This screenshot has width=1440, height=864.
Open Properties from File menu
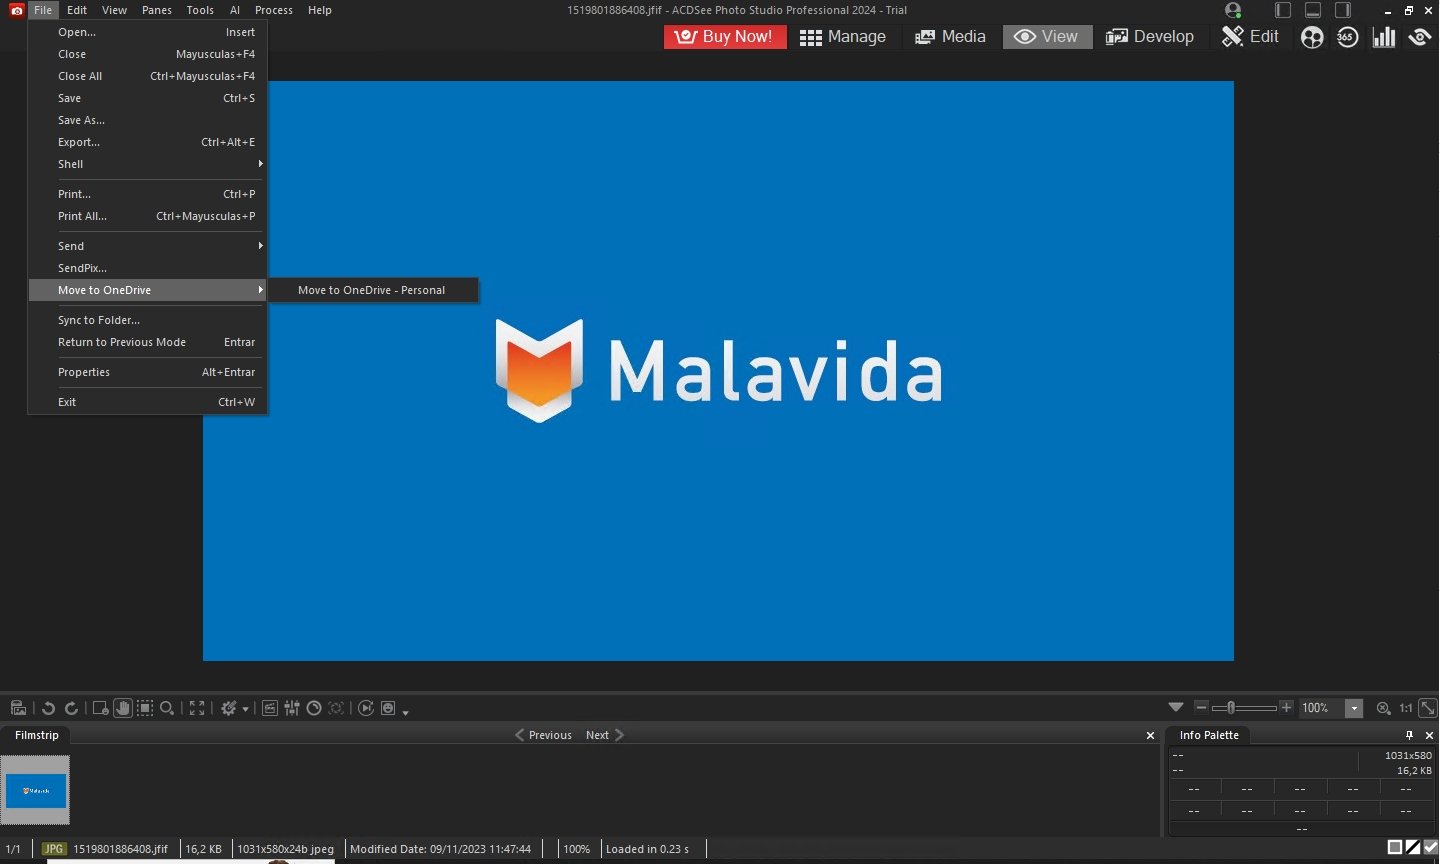coord(148,372)
